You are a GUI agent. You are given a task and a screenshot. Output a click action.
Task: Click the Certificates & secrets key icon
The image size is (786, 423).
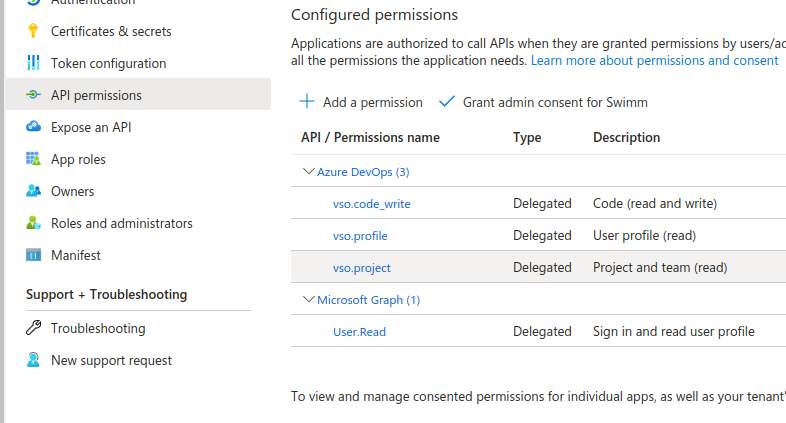33,31
